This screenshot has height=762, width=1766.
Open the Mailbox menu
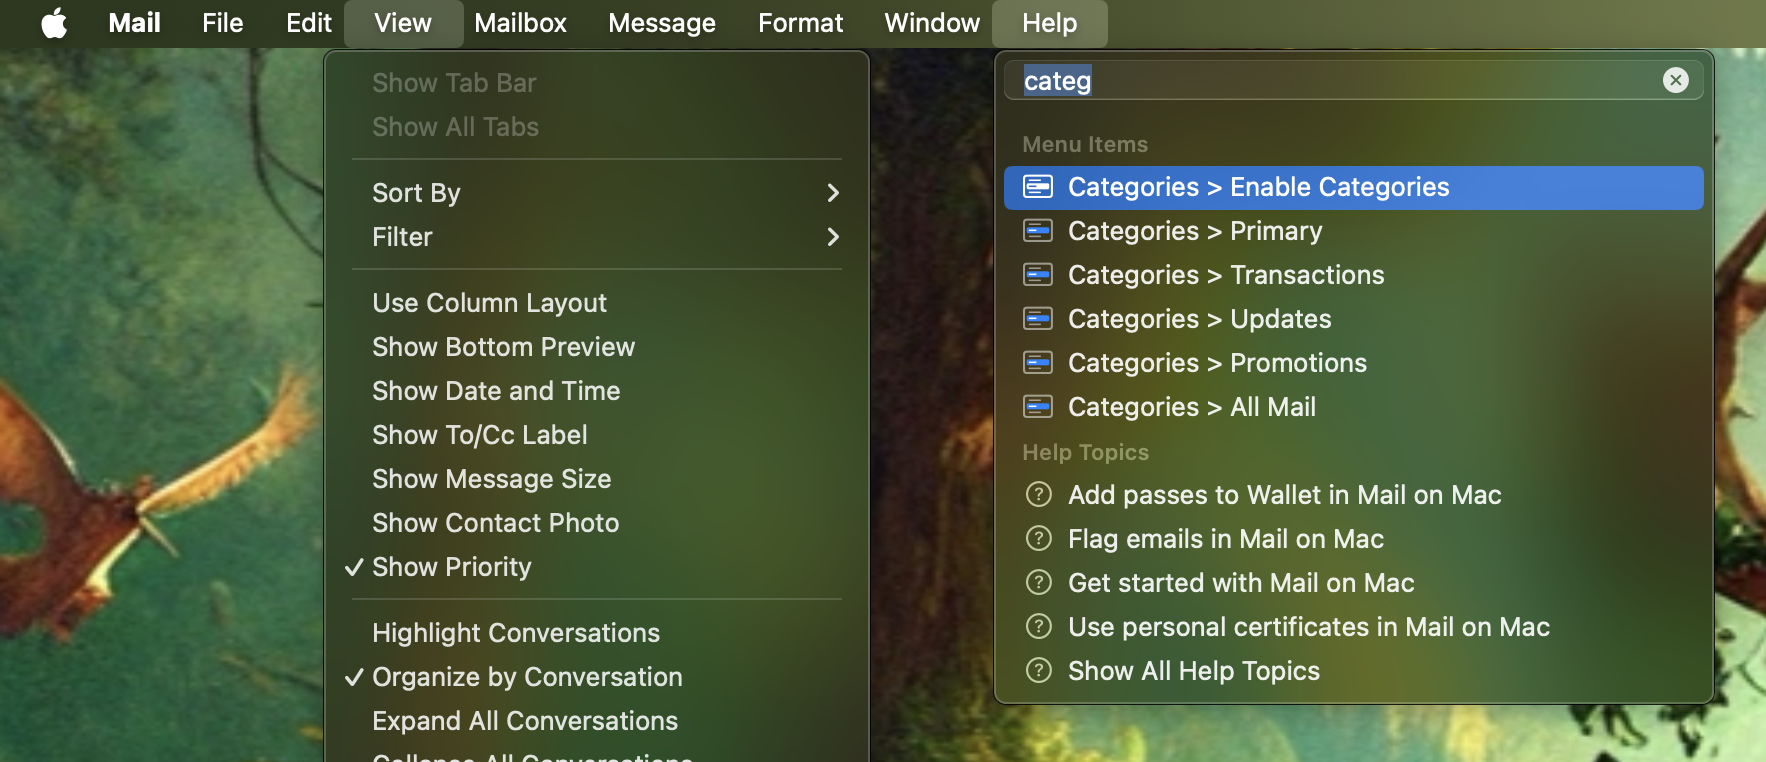(x=520, y=23)
